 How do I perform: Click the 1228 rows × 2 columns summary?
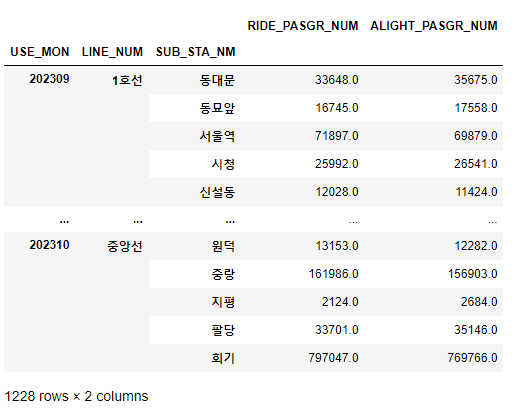click(x=76, y=396)
